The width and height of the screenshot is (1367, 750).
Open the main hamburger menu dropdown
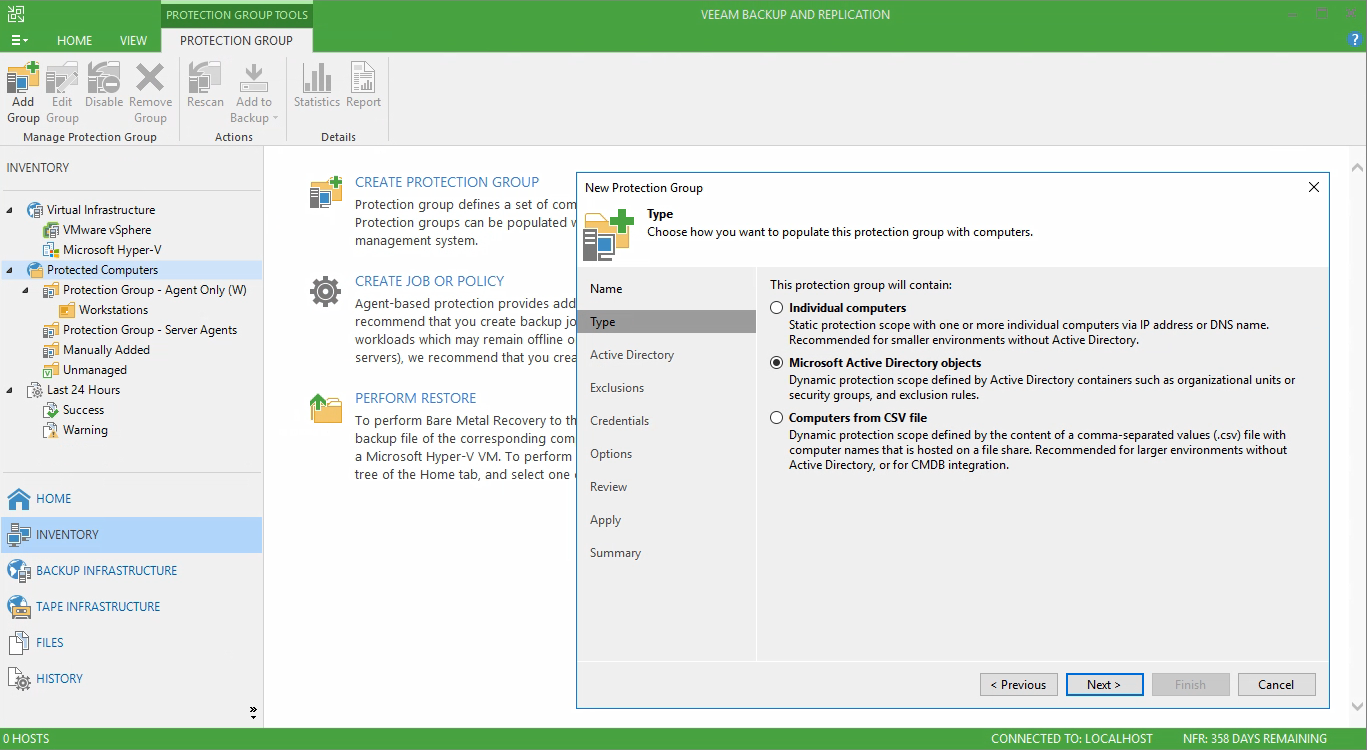pos(19,41)
